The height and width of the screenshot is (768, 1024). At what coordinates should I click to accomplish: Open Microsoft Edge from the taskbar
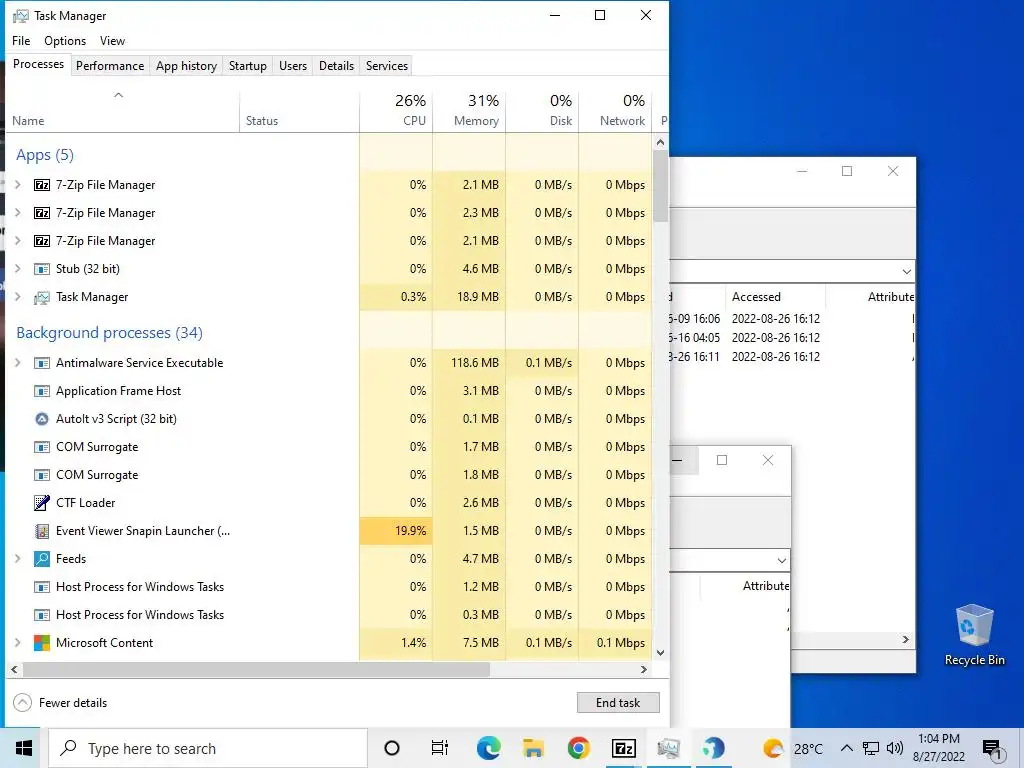[x=488, y=748]
